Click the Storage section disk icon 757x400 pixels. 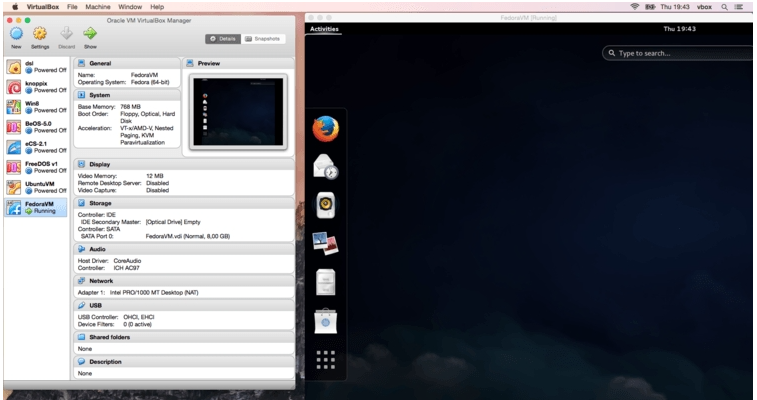[82, 203]
